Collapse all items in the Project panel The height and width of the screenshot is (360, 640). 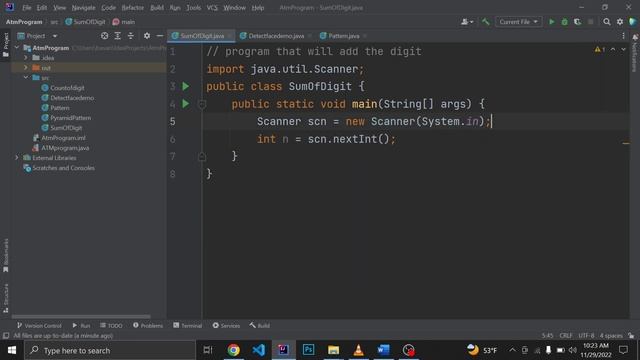click(131, 36)
